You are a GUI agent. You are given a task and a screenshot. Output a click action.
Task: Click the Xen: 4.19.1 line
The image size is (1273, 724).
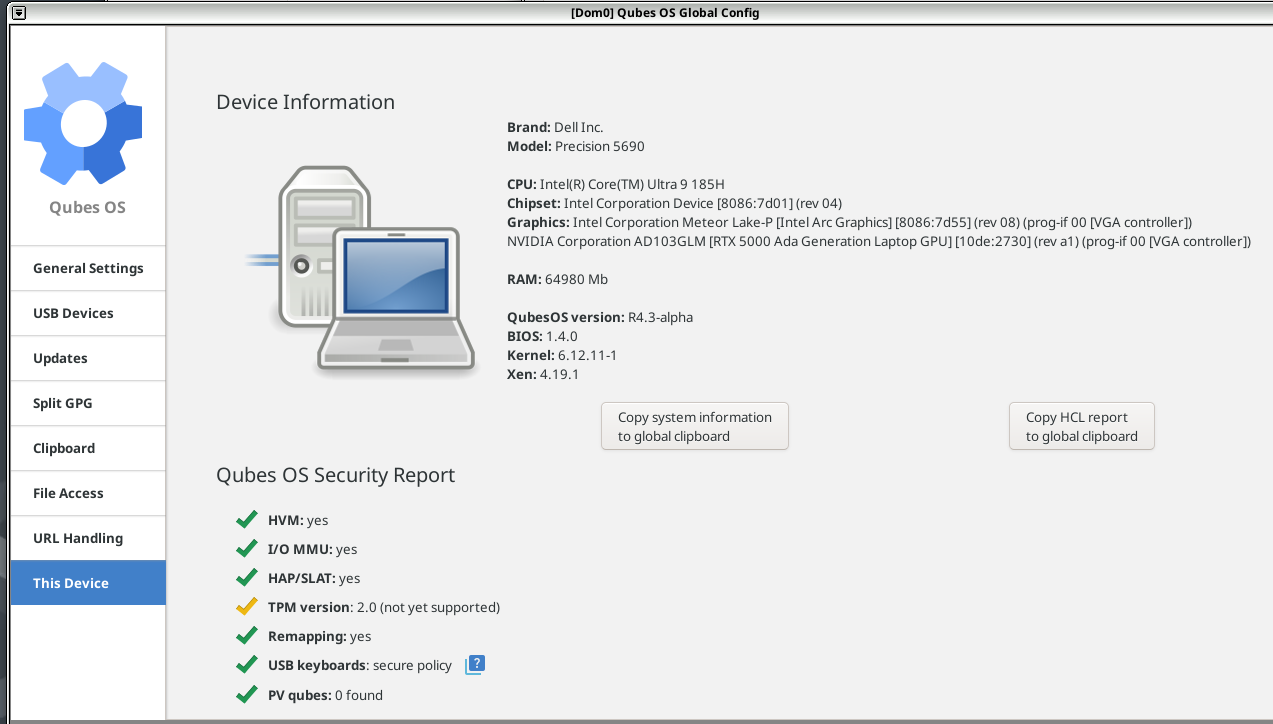(543, 374)
